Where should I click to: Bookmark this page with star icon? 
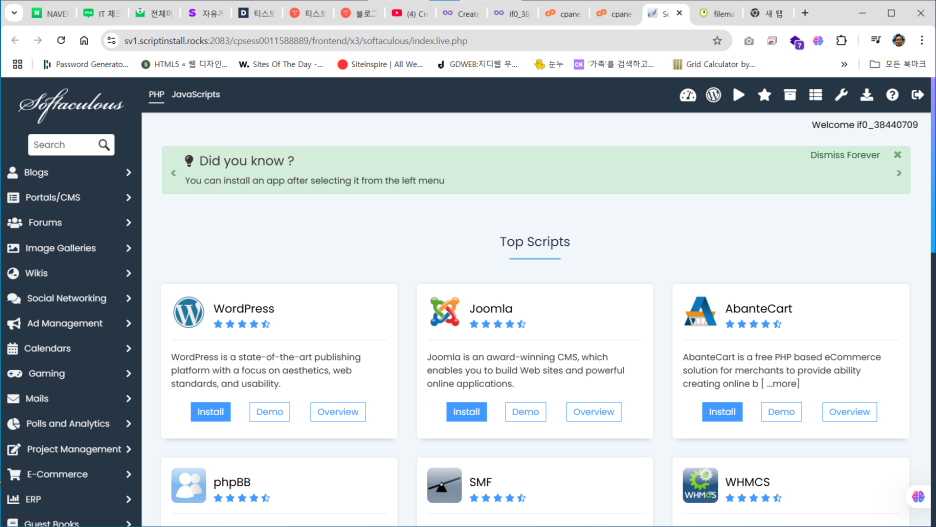coord(717,41)
